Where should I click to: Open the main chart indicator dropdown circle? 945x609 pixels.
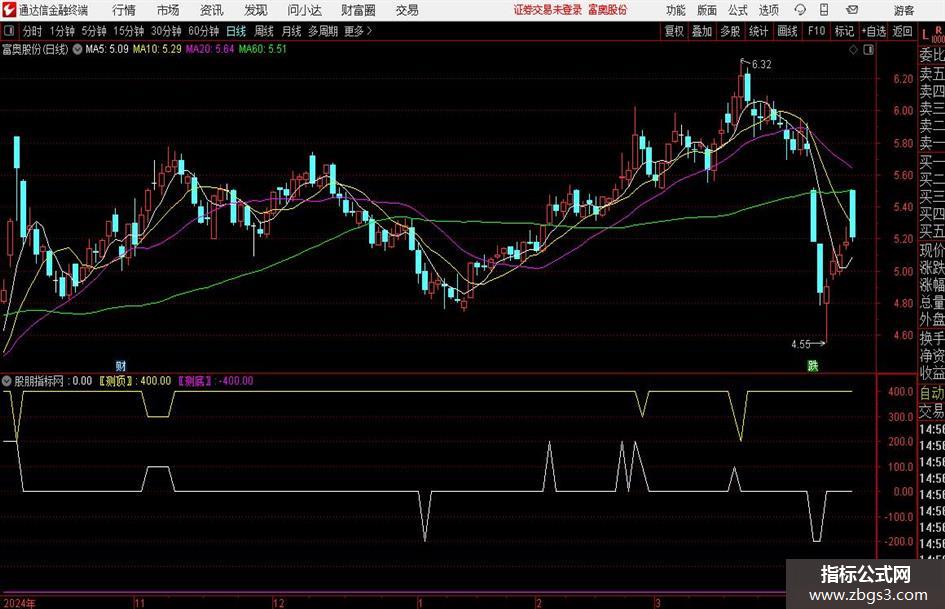tap(78, 49)
